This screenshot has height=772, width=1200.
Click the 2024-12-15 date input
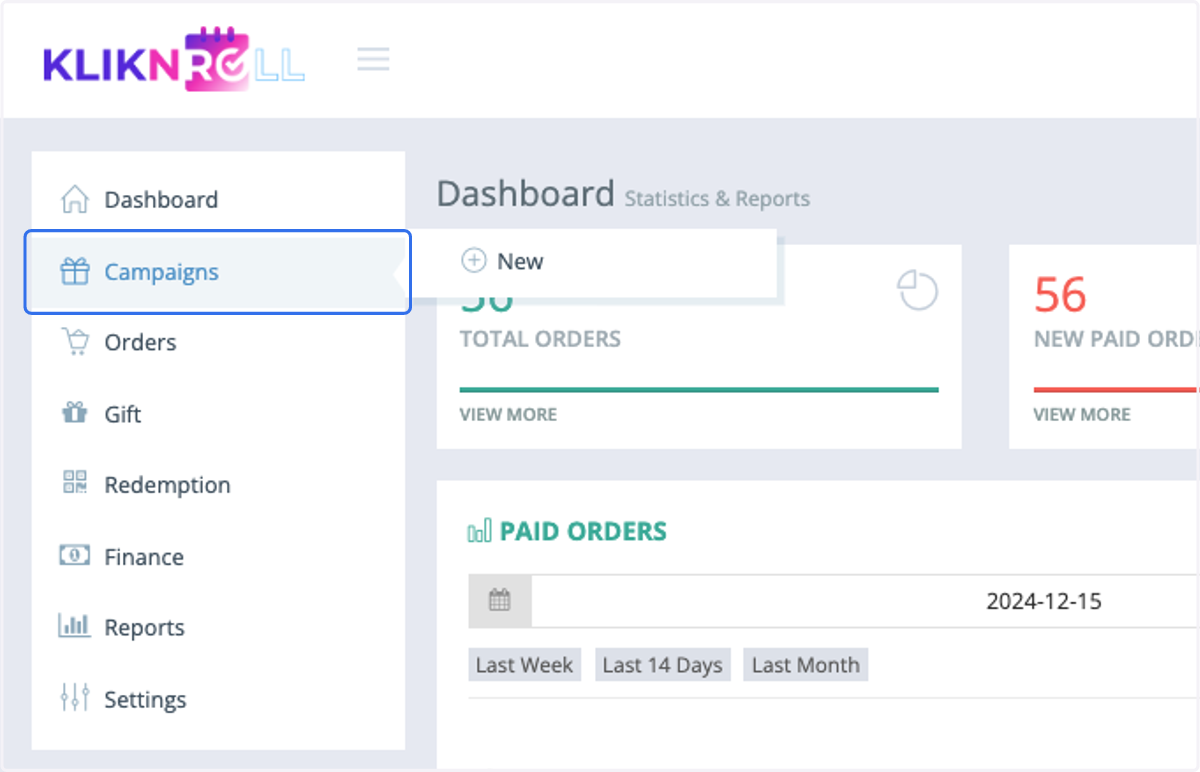click(865, 601)
